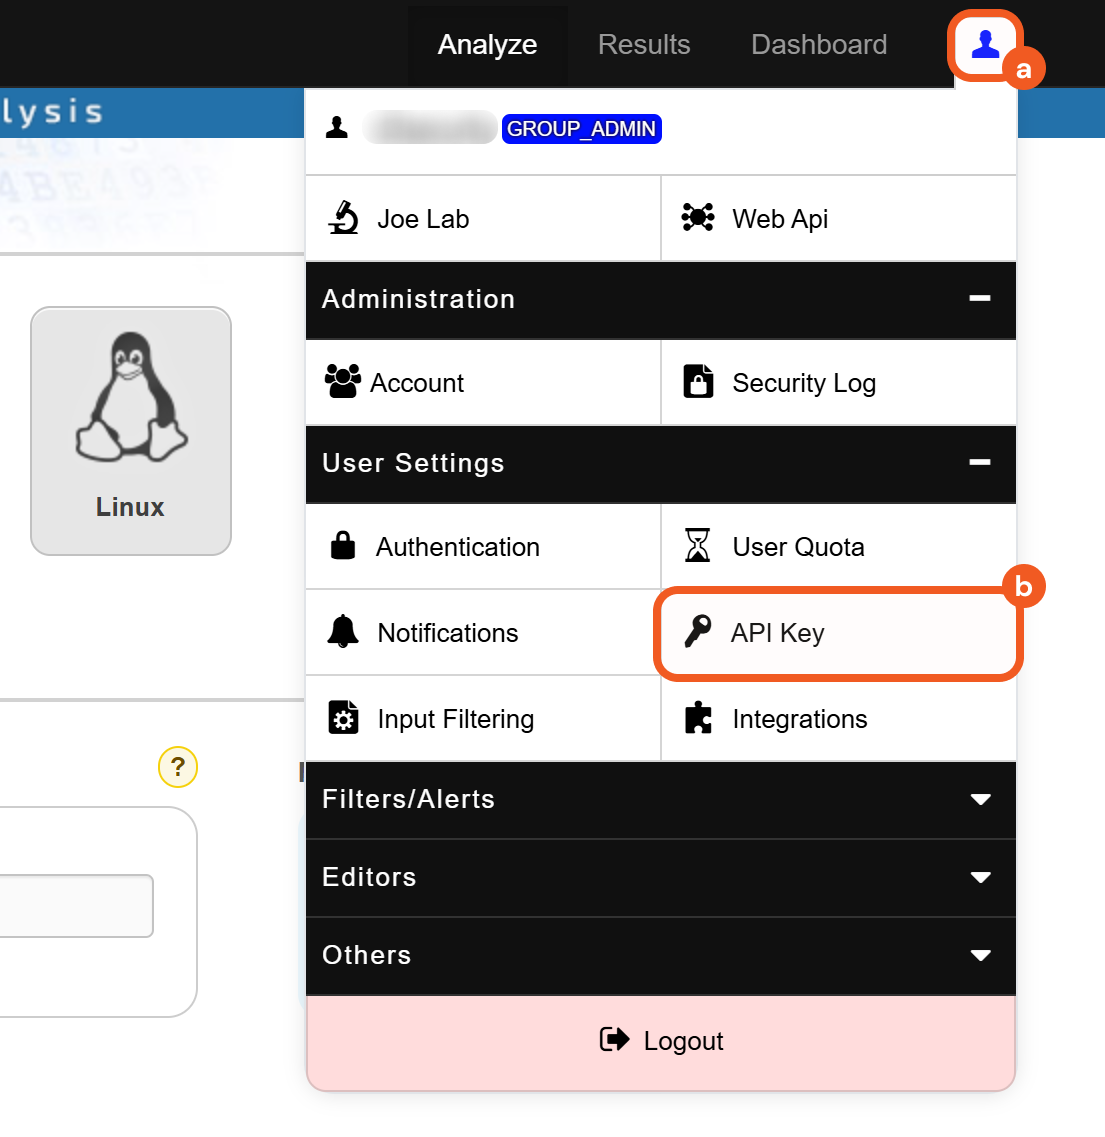
Task: Click the user profile icon in navbar
Action: pyautogui.click(x=985, y=45)
